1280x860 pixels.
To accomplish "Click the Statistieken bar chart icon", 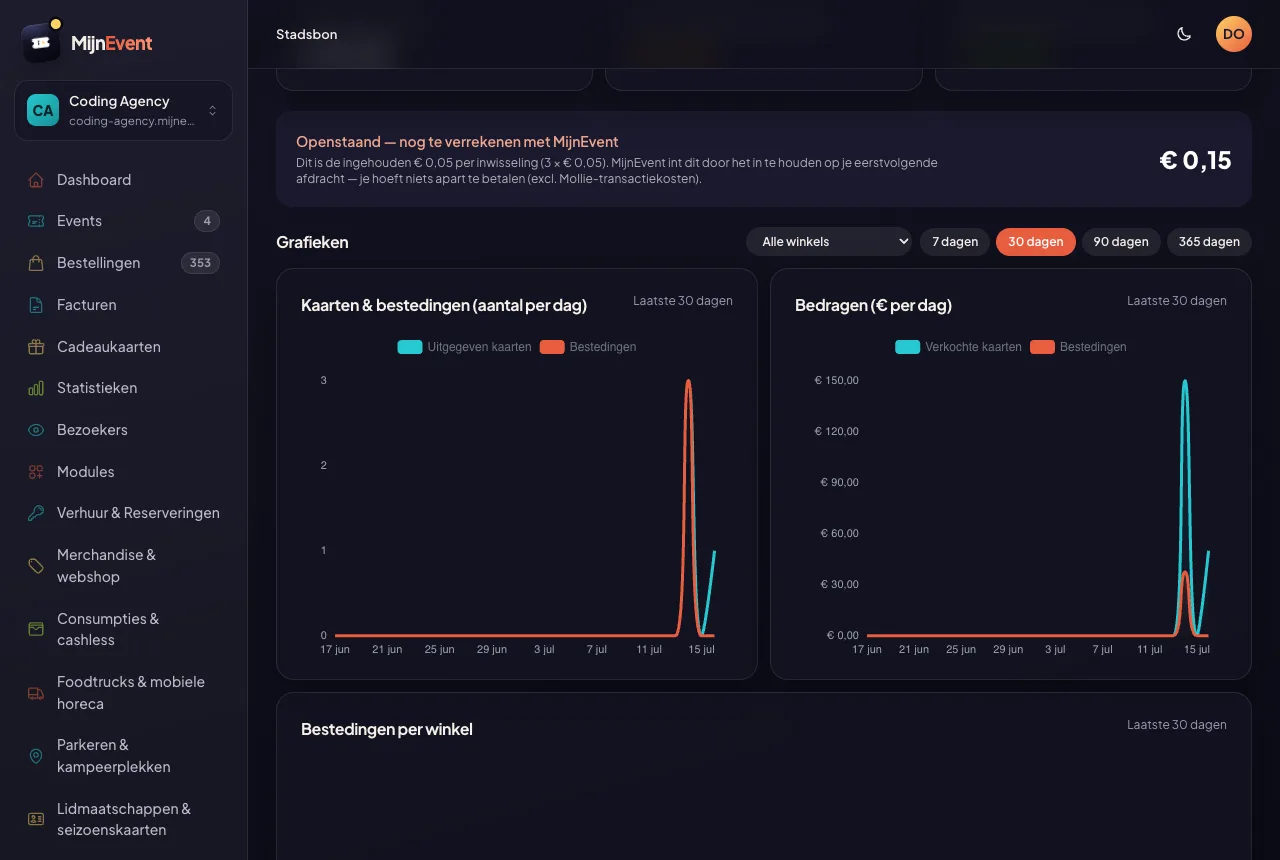I will point(36,388).
